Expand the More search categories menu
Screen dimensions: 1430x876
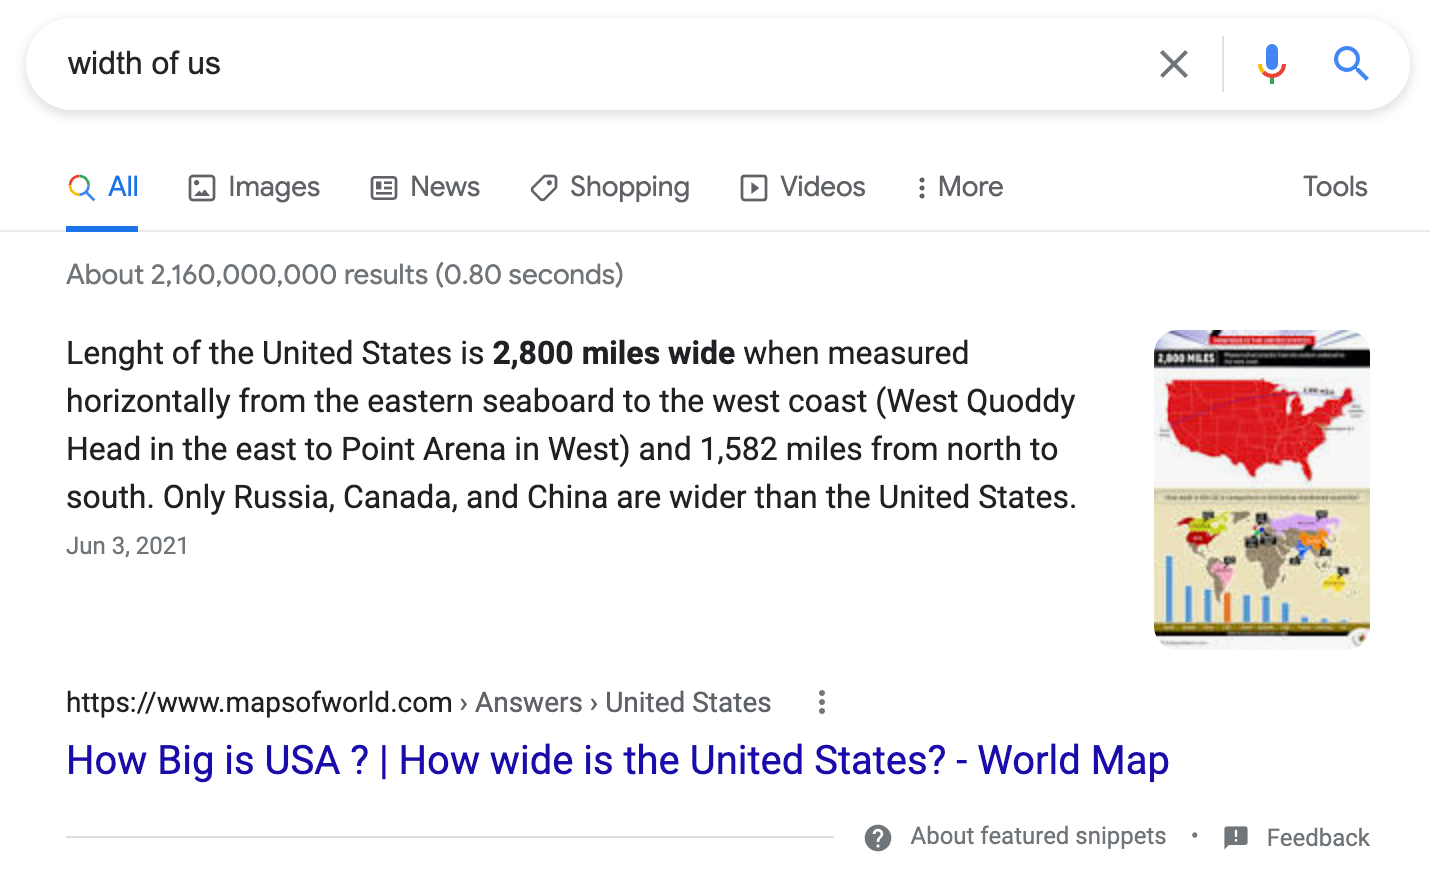pyautogui.click(x=959, y=187)
